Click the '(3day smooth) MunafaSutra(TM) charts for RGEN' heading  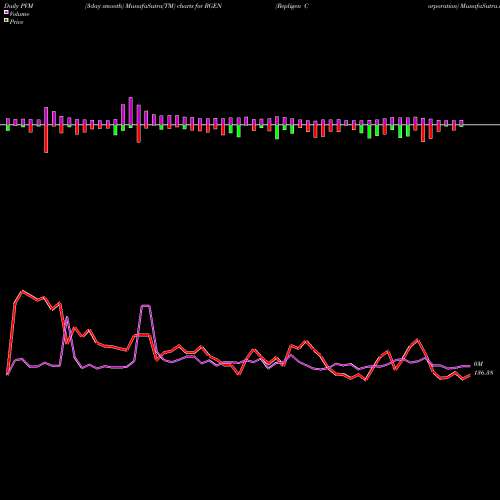pos(153,6)
